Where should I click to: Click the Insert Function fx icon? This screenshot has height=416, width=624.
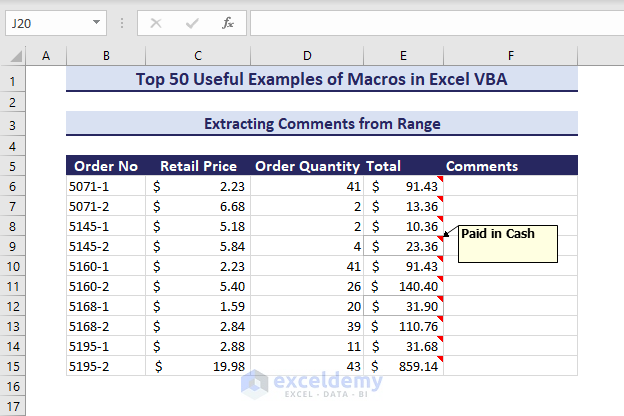point(228,22)
